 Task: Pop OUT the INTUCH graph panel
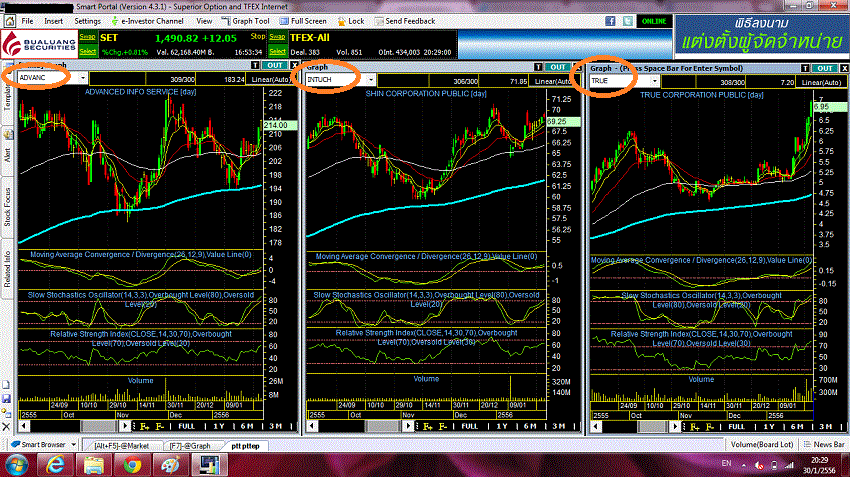click(x=558, y=67)
